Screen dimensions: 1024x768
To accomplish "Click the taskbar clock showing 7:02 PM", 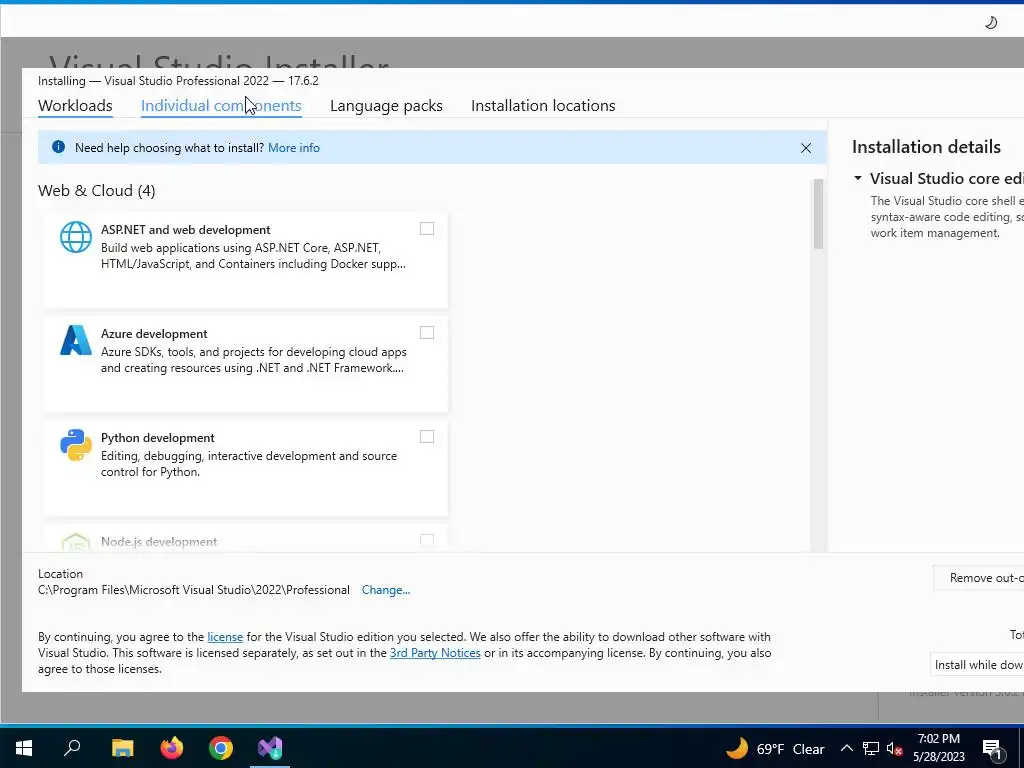I will (938, 748).
